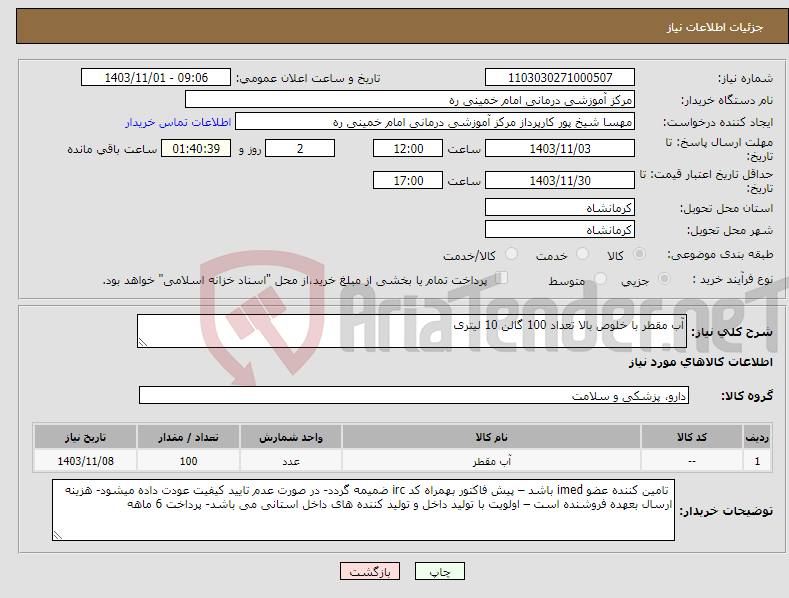The height and width of the screenshot is (598, 789).
Task: Click the delivery city field کرمانشاه
Action: pyautogui.click(x=560, y=230)
